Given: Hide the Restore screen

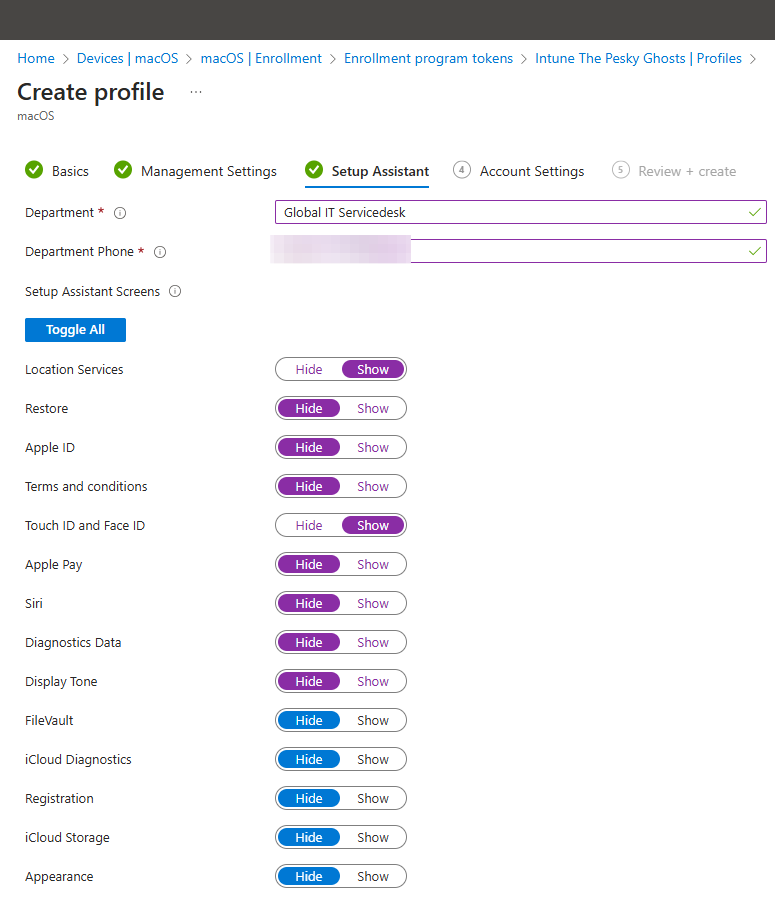Looking at the screenshot, I should tap(309, 408).
